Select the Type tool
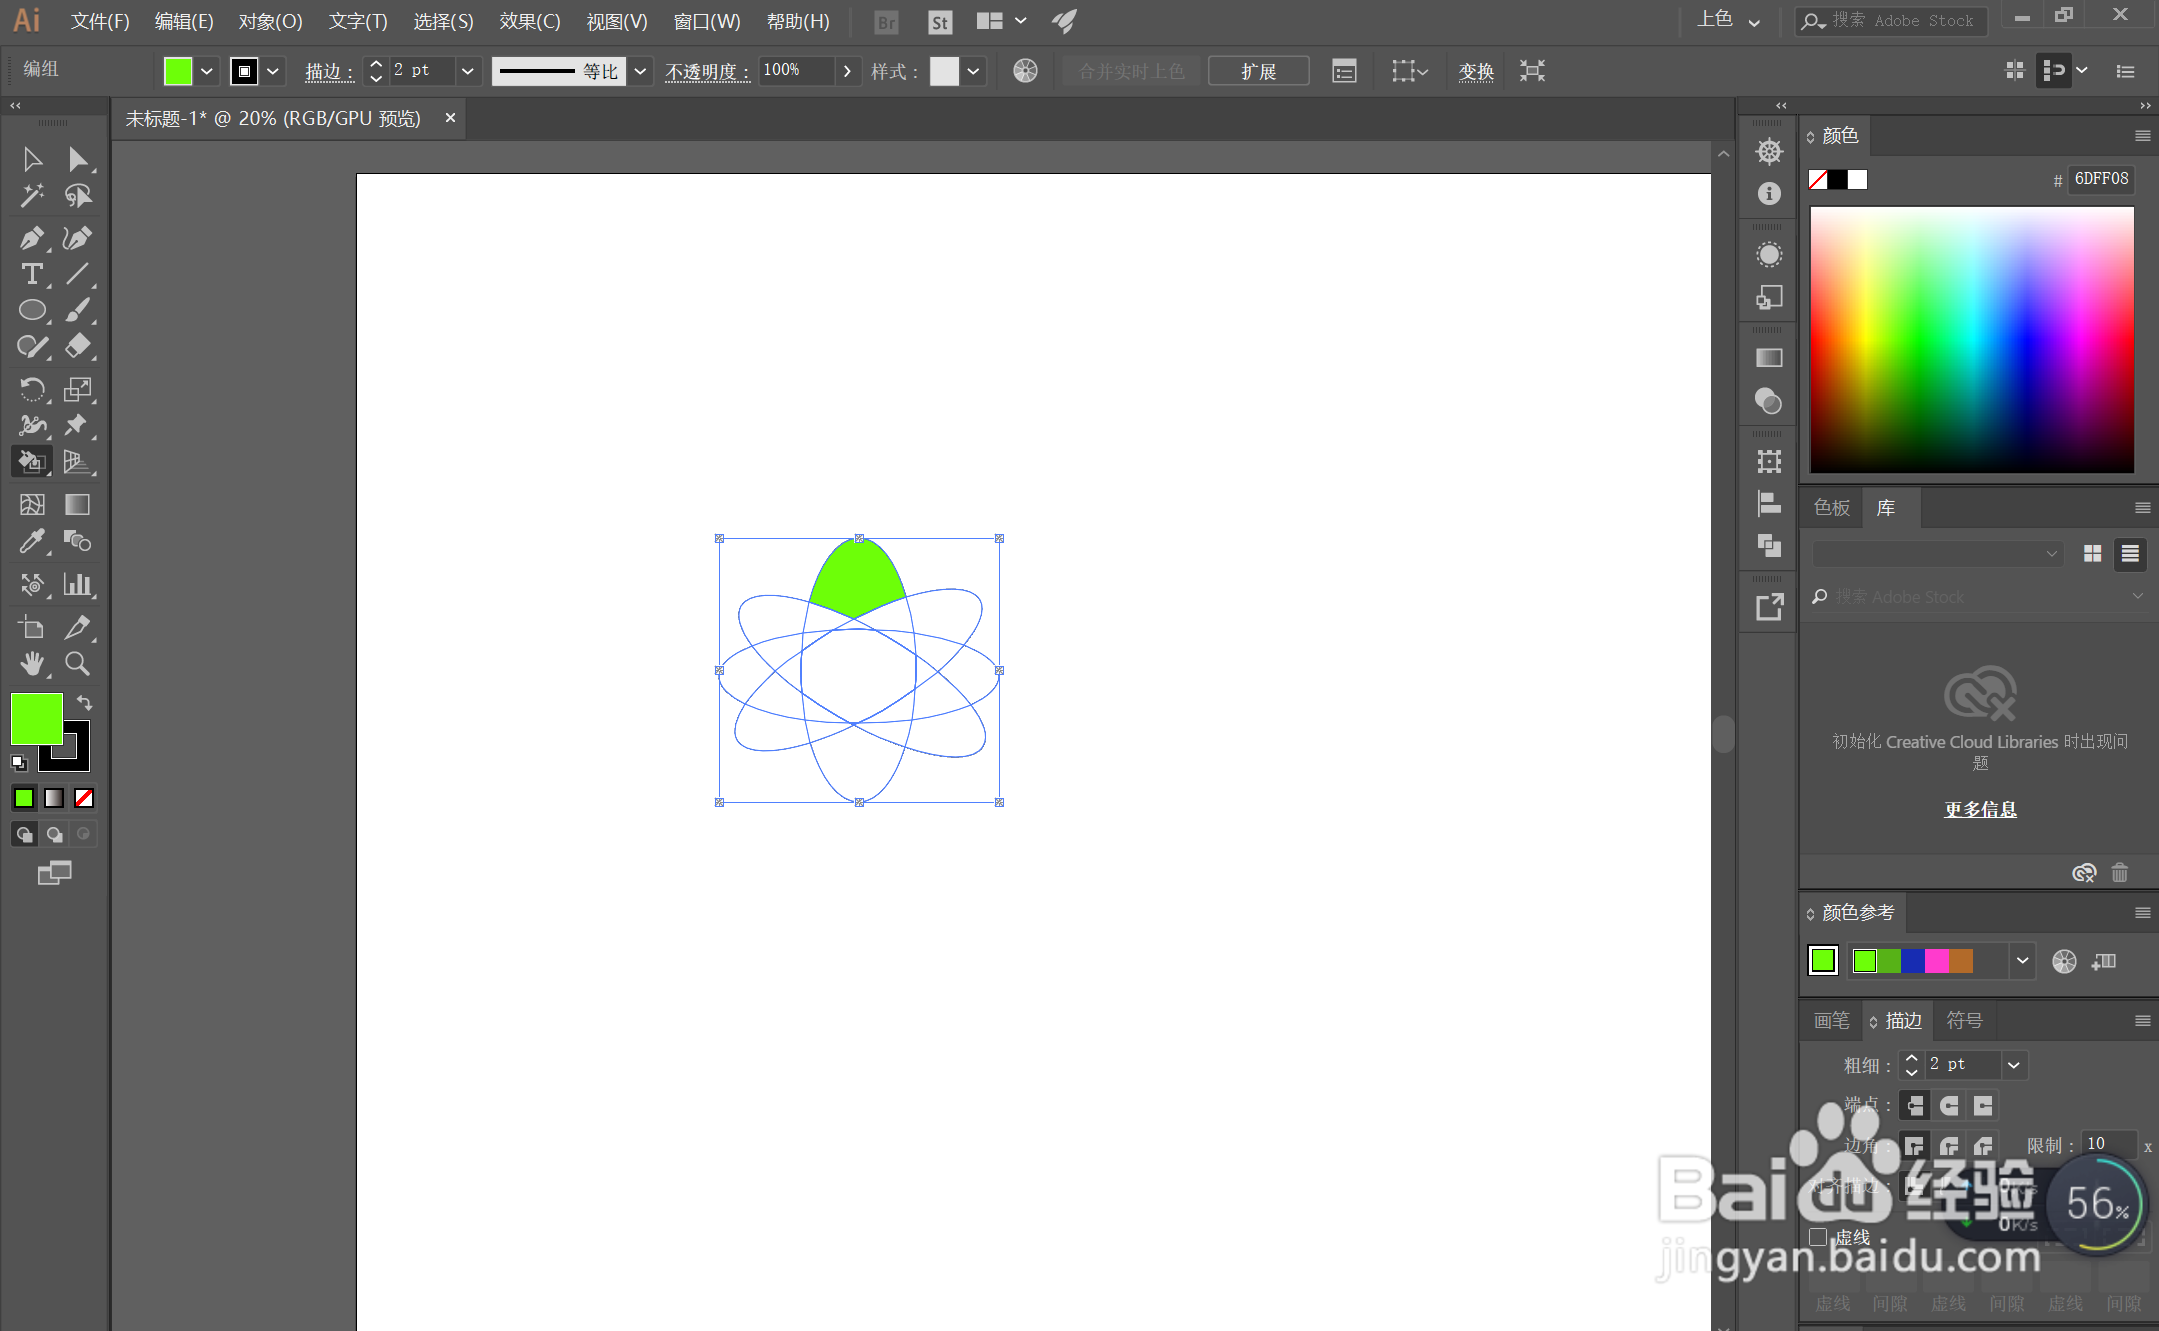Viewport: 2159px width, 1331px height. [31, 274]
